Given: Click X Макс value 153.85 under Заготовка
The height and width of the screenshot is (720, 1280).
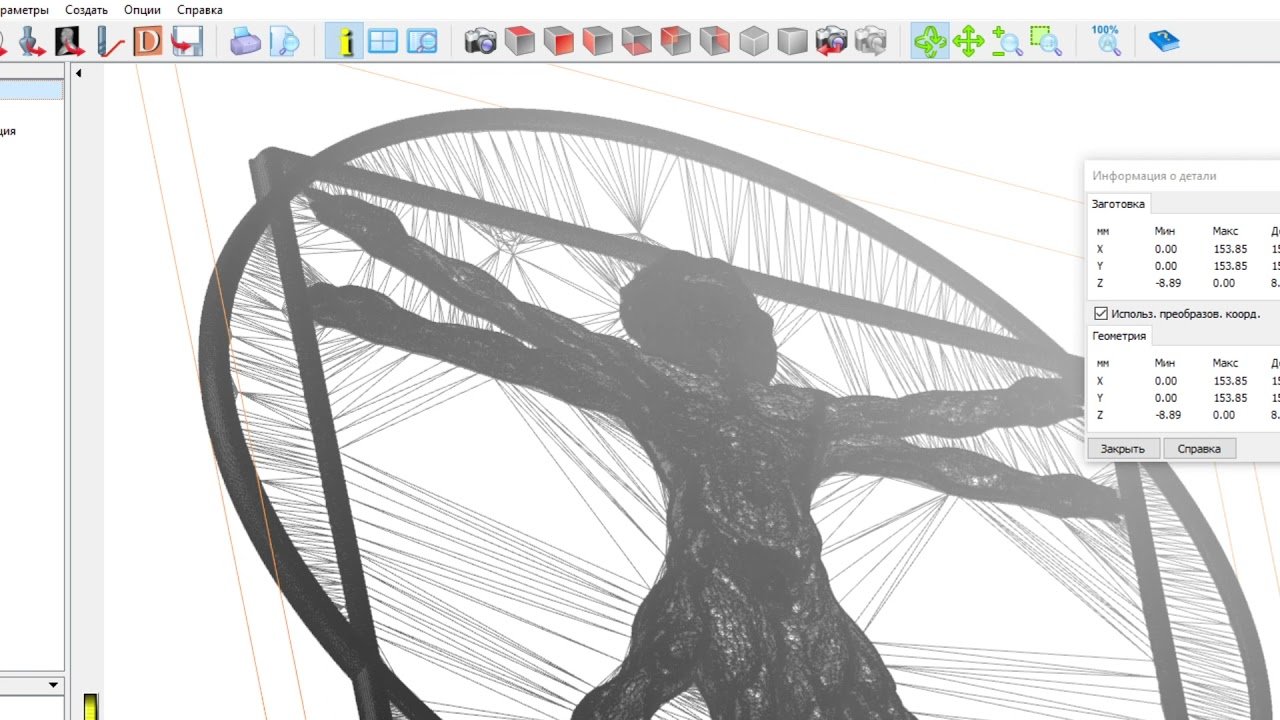Looking at the screenshot, I should click(1229, 249).
